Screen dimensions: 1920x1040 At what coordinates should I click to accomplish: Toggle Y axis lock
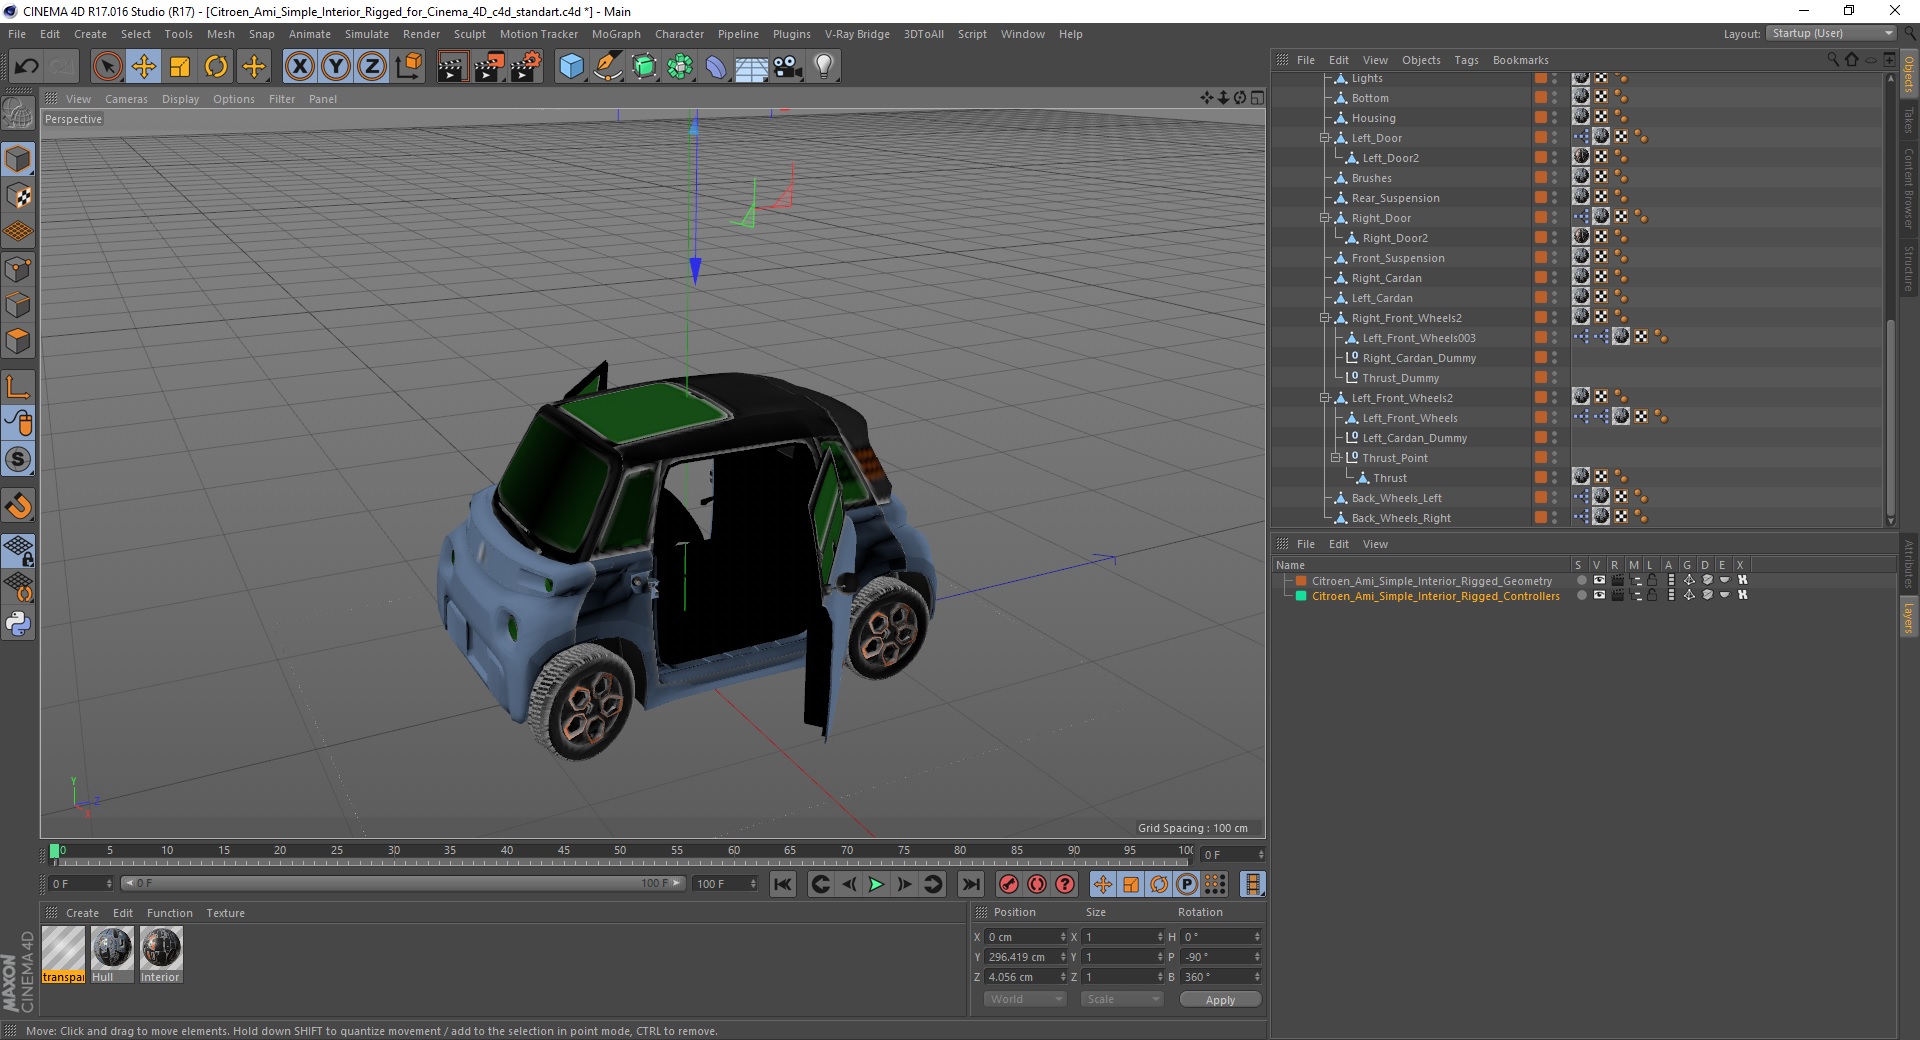tap(336, 67)
